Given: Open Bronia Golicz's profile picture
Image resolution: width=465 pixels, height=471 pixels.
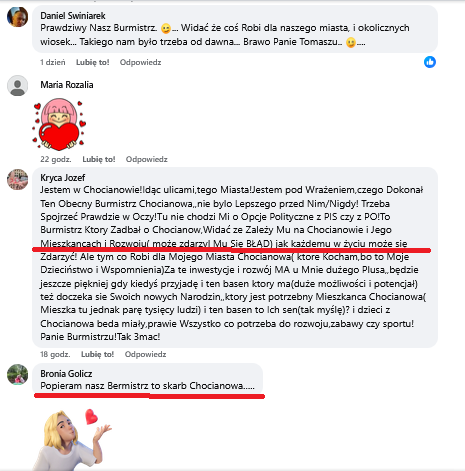Looking at the screenshot, I should [17, 374].
